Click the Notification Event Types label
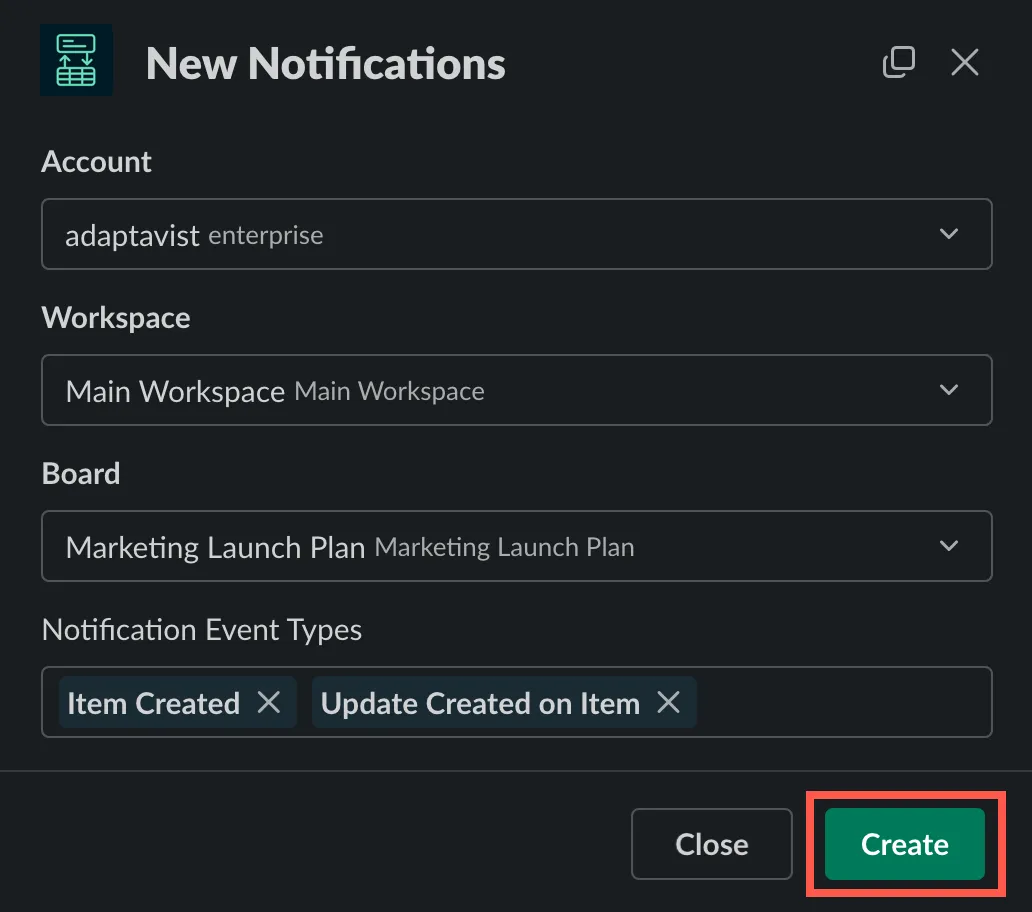This screenshot has height=912, width=1032. (x=201, y=630)
